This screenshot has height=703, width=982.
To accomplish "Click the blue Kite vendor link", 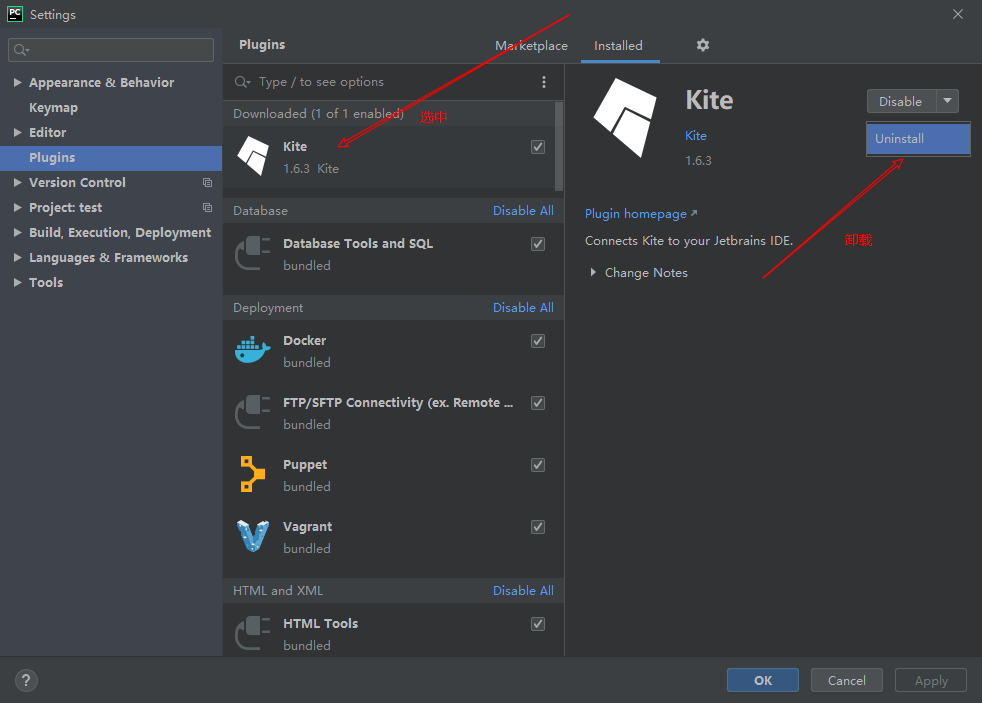I will [696, 135].
